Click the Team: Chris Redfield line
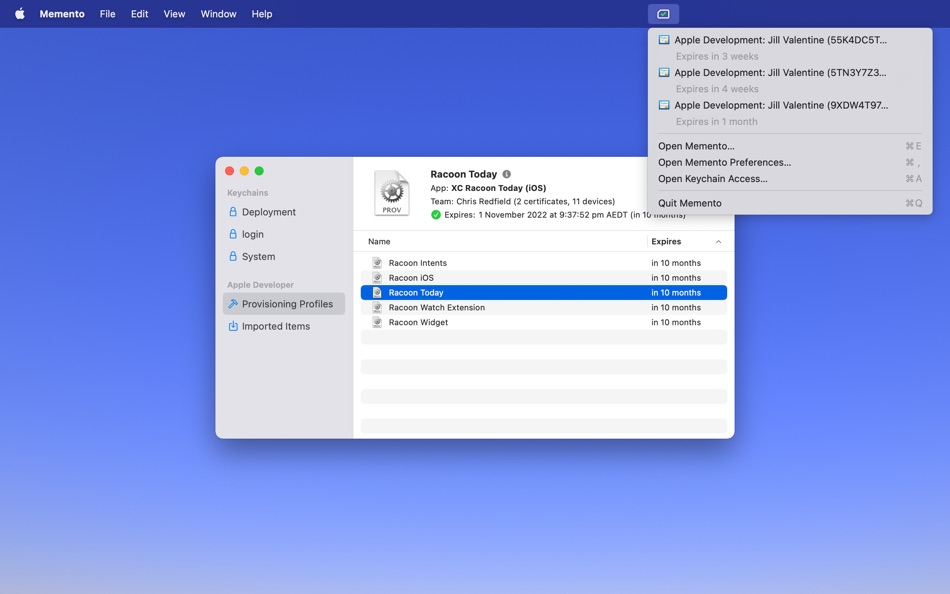 tap(522, 201)
